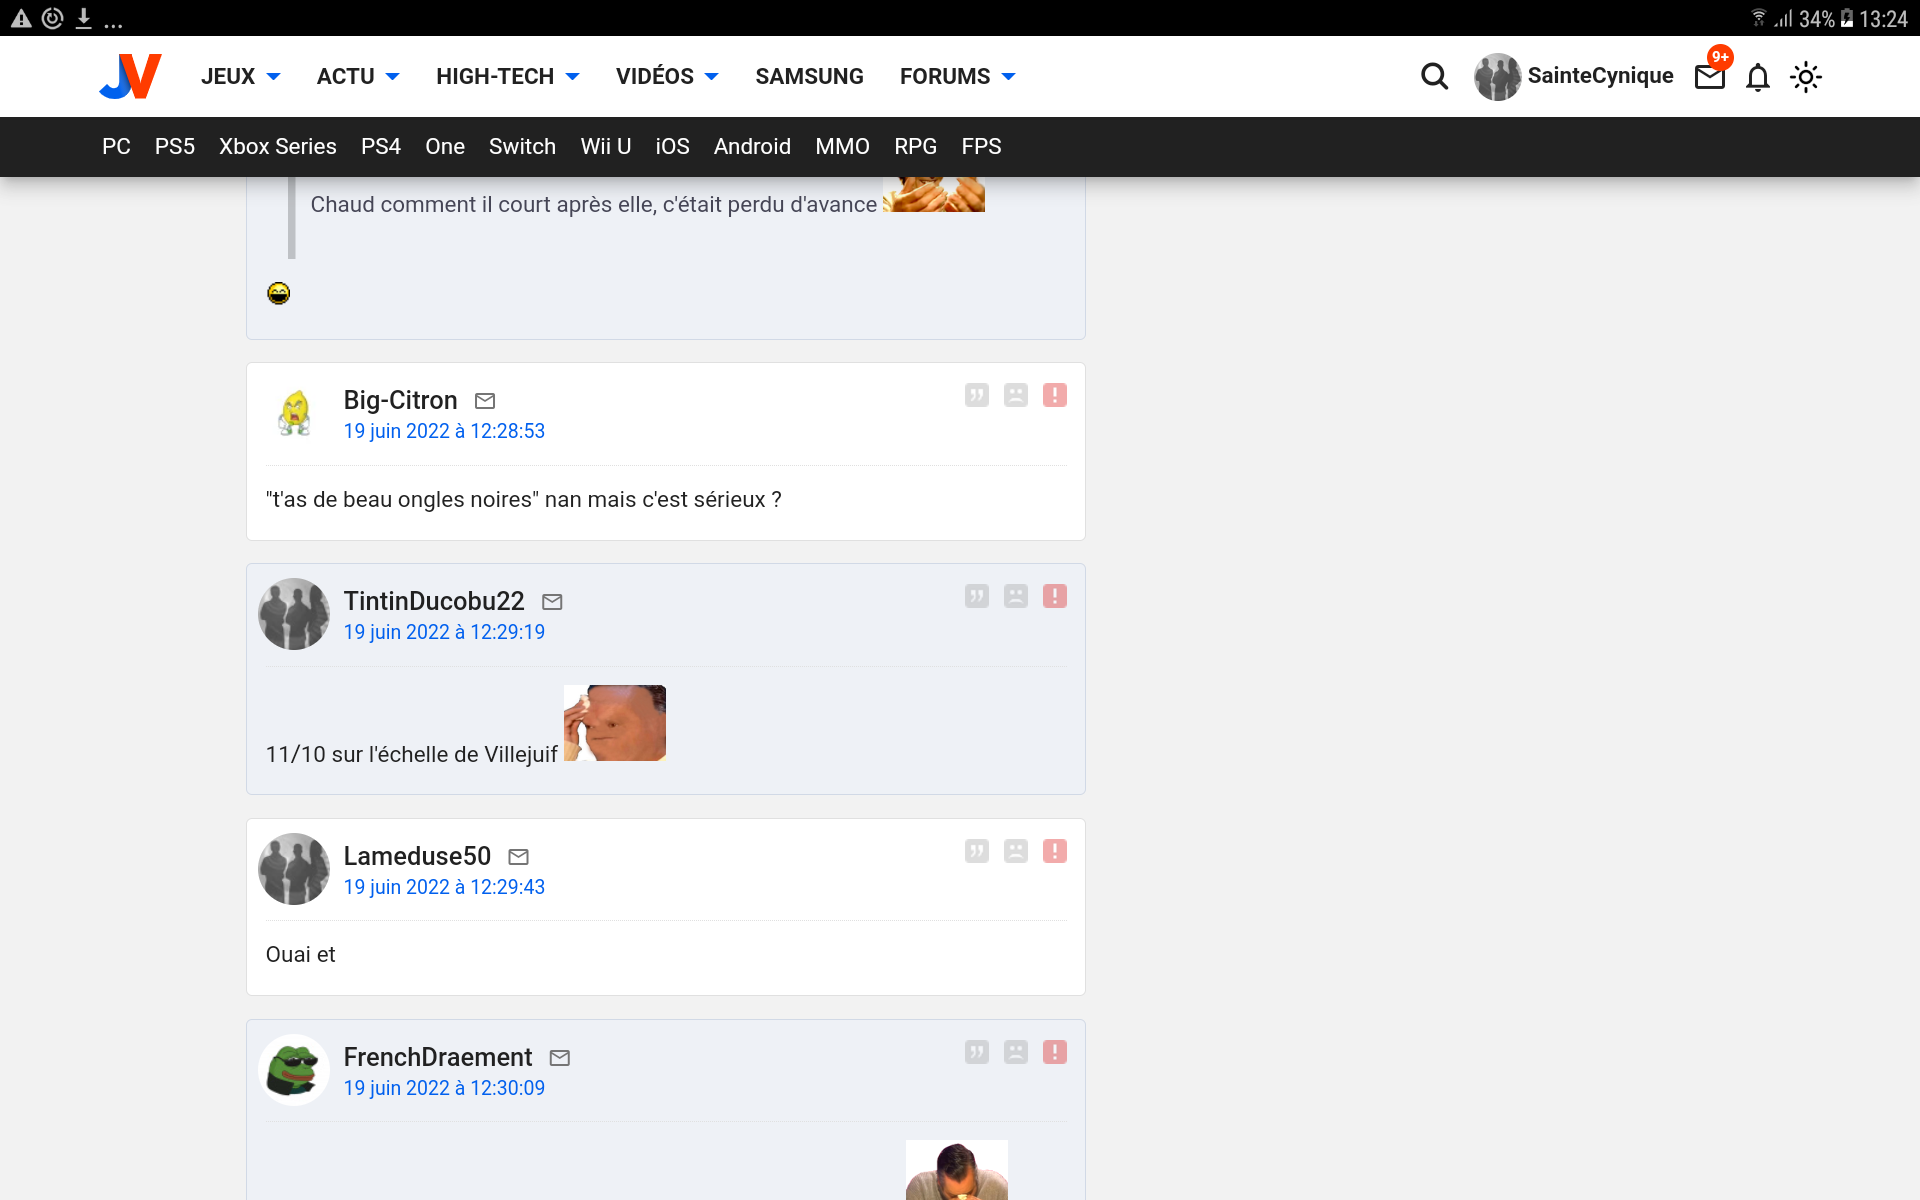The width and height of the screenshot is (1920, 1200).
Task: Open the notifications bell
Action: [1757, 77]
